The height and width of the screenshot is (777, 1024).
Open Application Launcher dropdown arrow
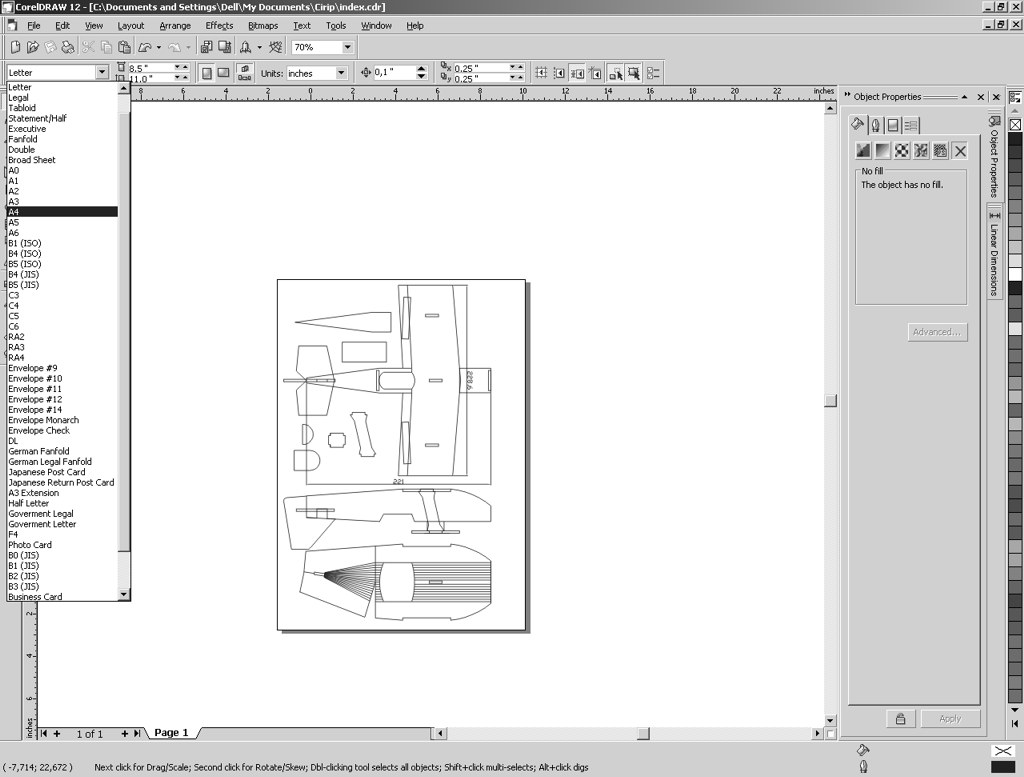[259, 47]
